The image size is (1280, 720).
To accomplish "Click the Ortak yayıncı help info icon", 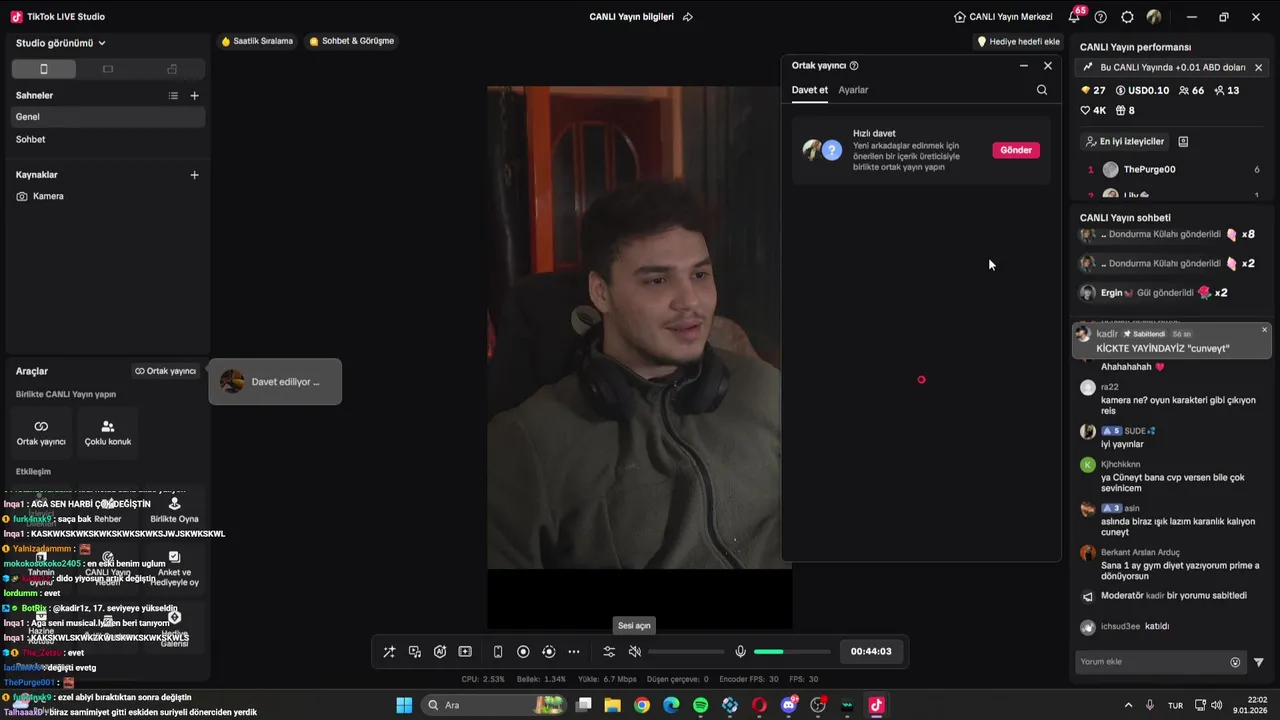I will (x=854, y=66).
